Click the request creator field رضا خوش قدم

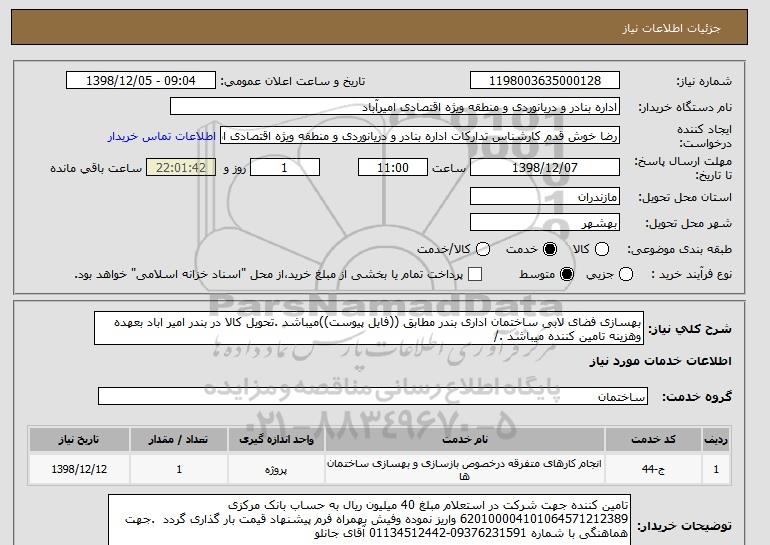[420, 136]
